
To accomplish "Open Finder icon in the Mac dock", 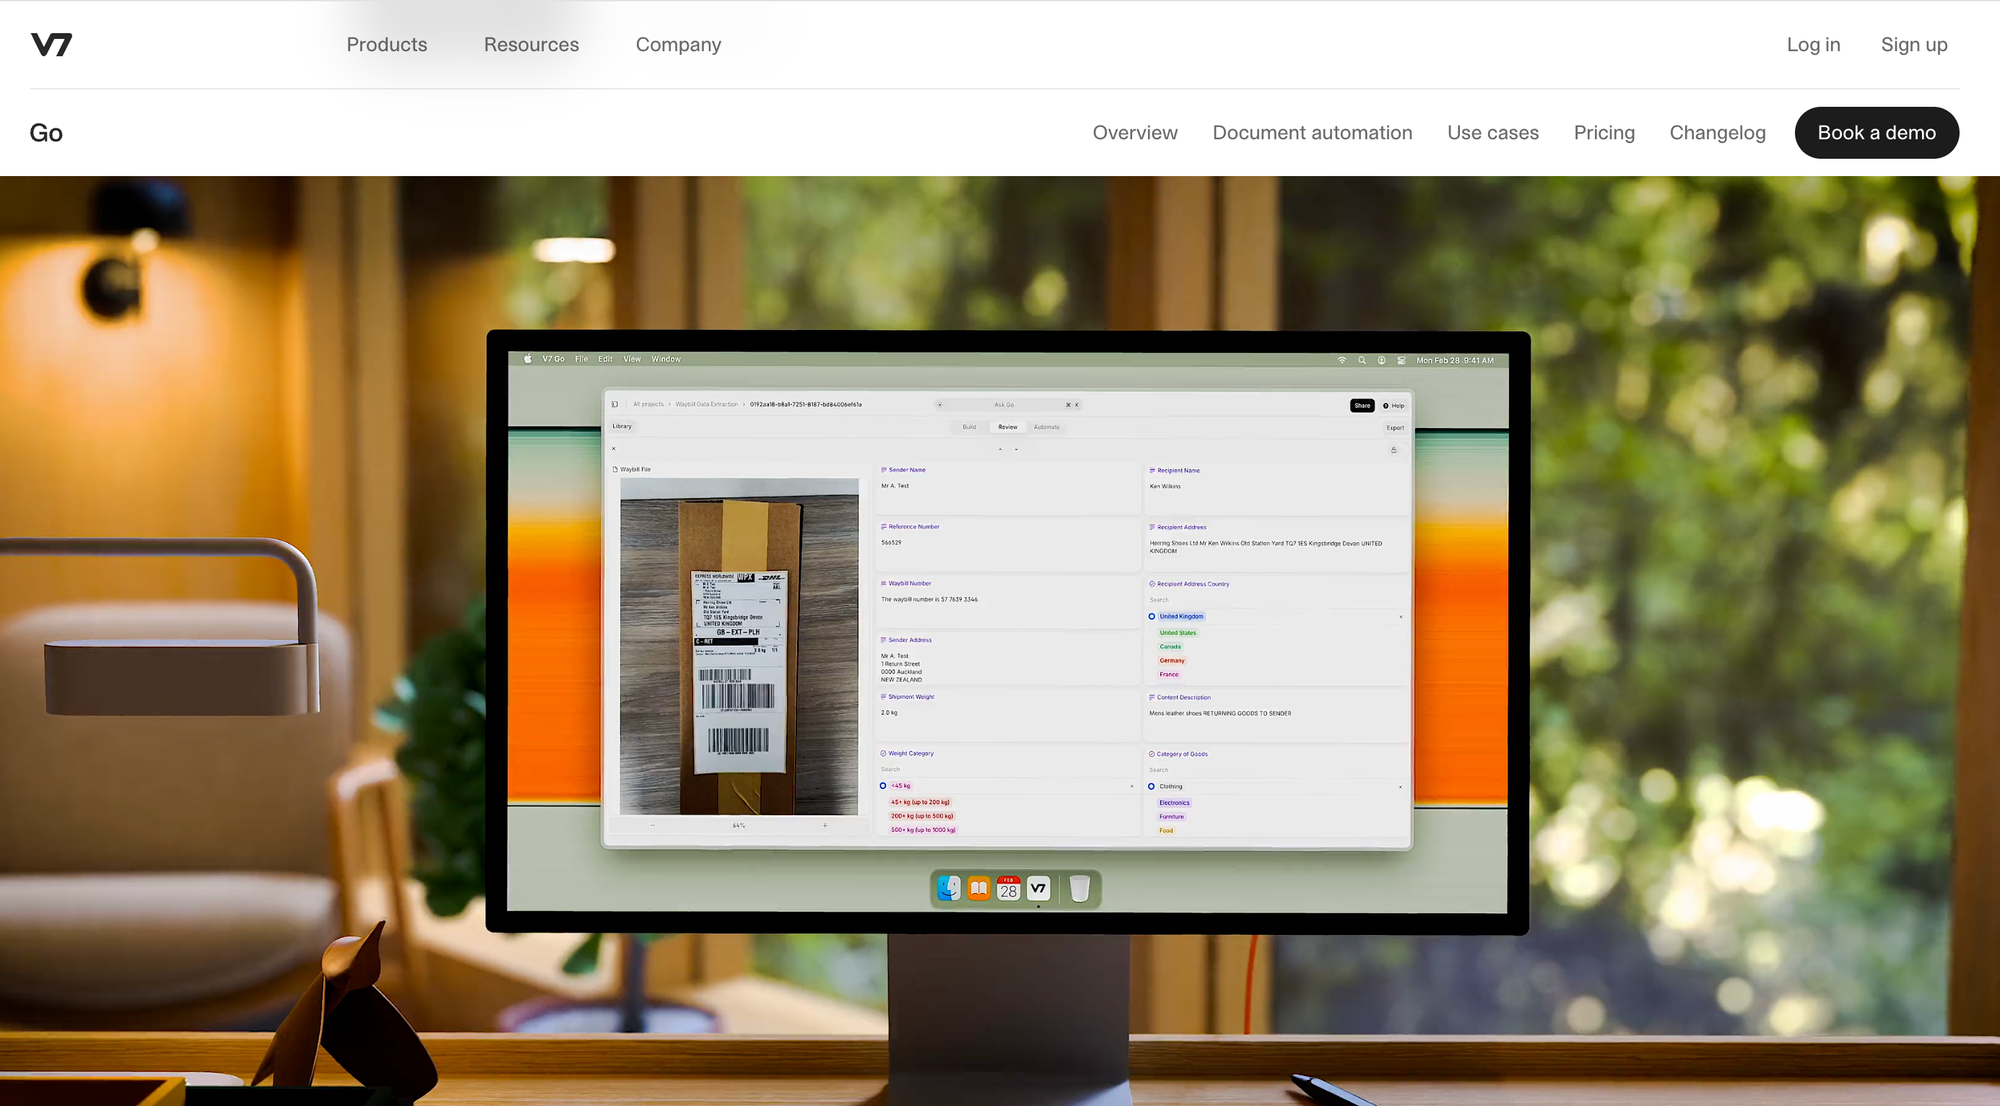I will tap(950, 887).
